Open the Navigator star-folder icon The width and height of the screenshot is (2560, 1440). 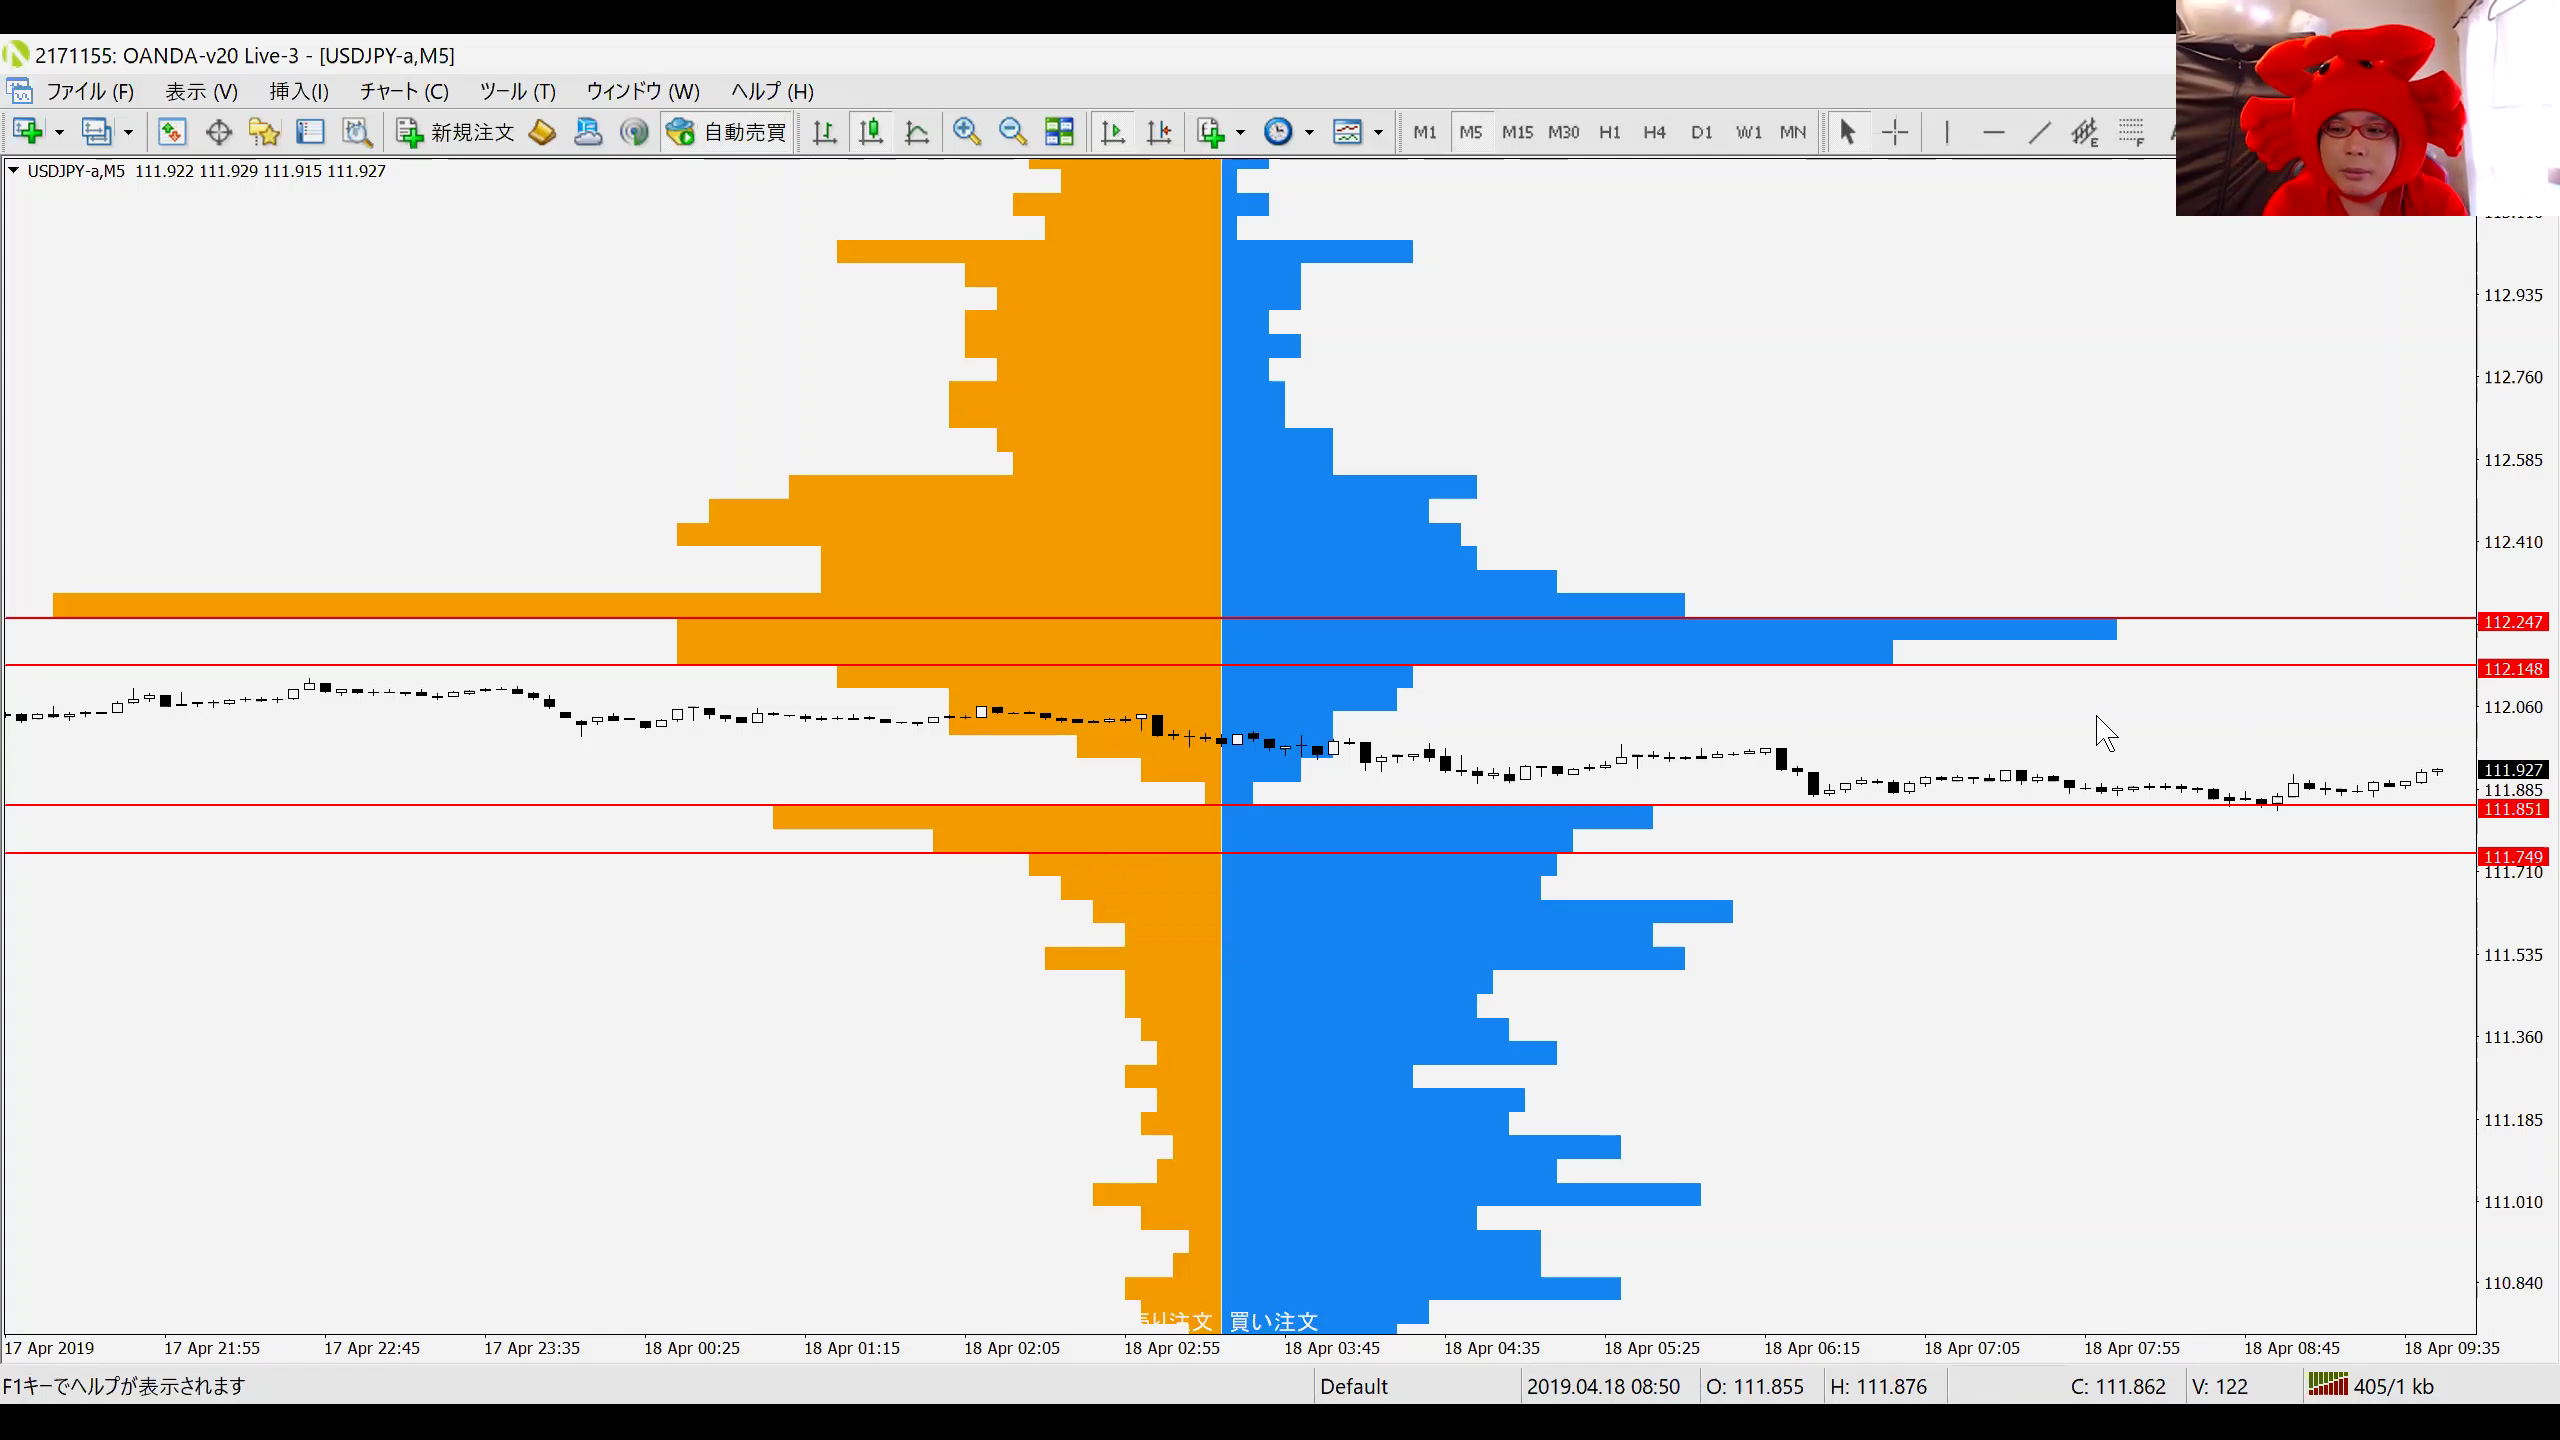pyautogui.click(x=264, y=132)
